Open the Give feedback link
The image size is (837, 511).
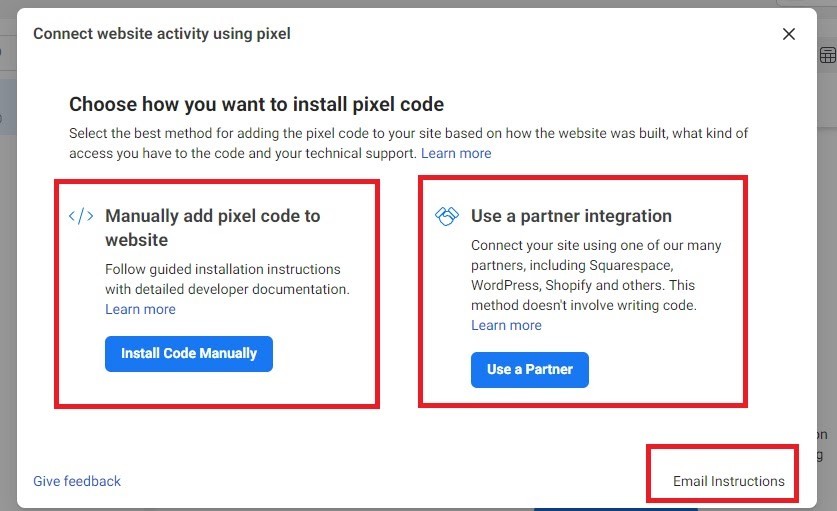pyautogui.click(x=77, y=481)
